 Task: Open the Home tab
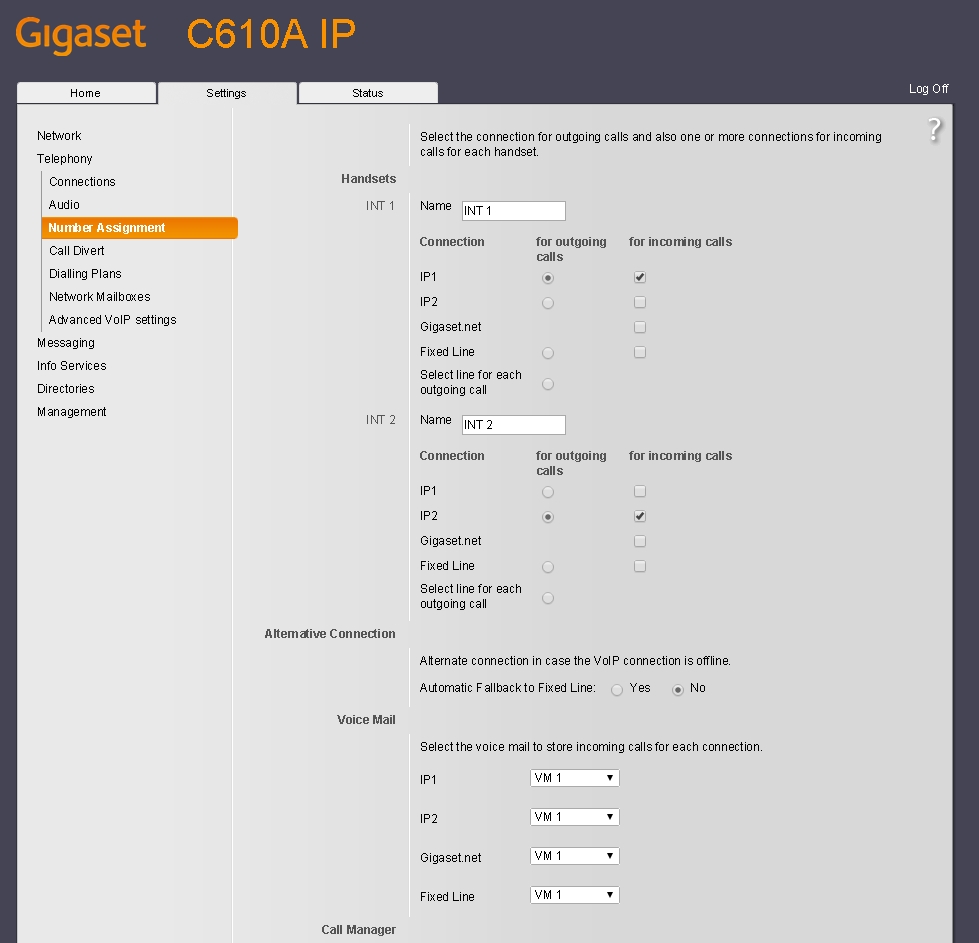coord(86,92)
